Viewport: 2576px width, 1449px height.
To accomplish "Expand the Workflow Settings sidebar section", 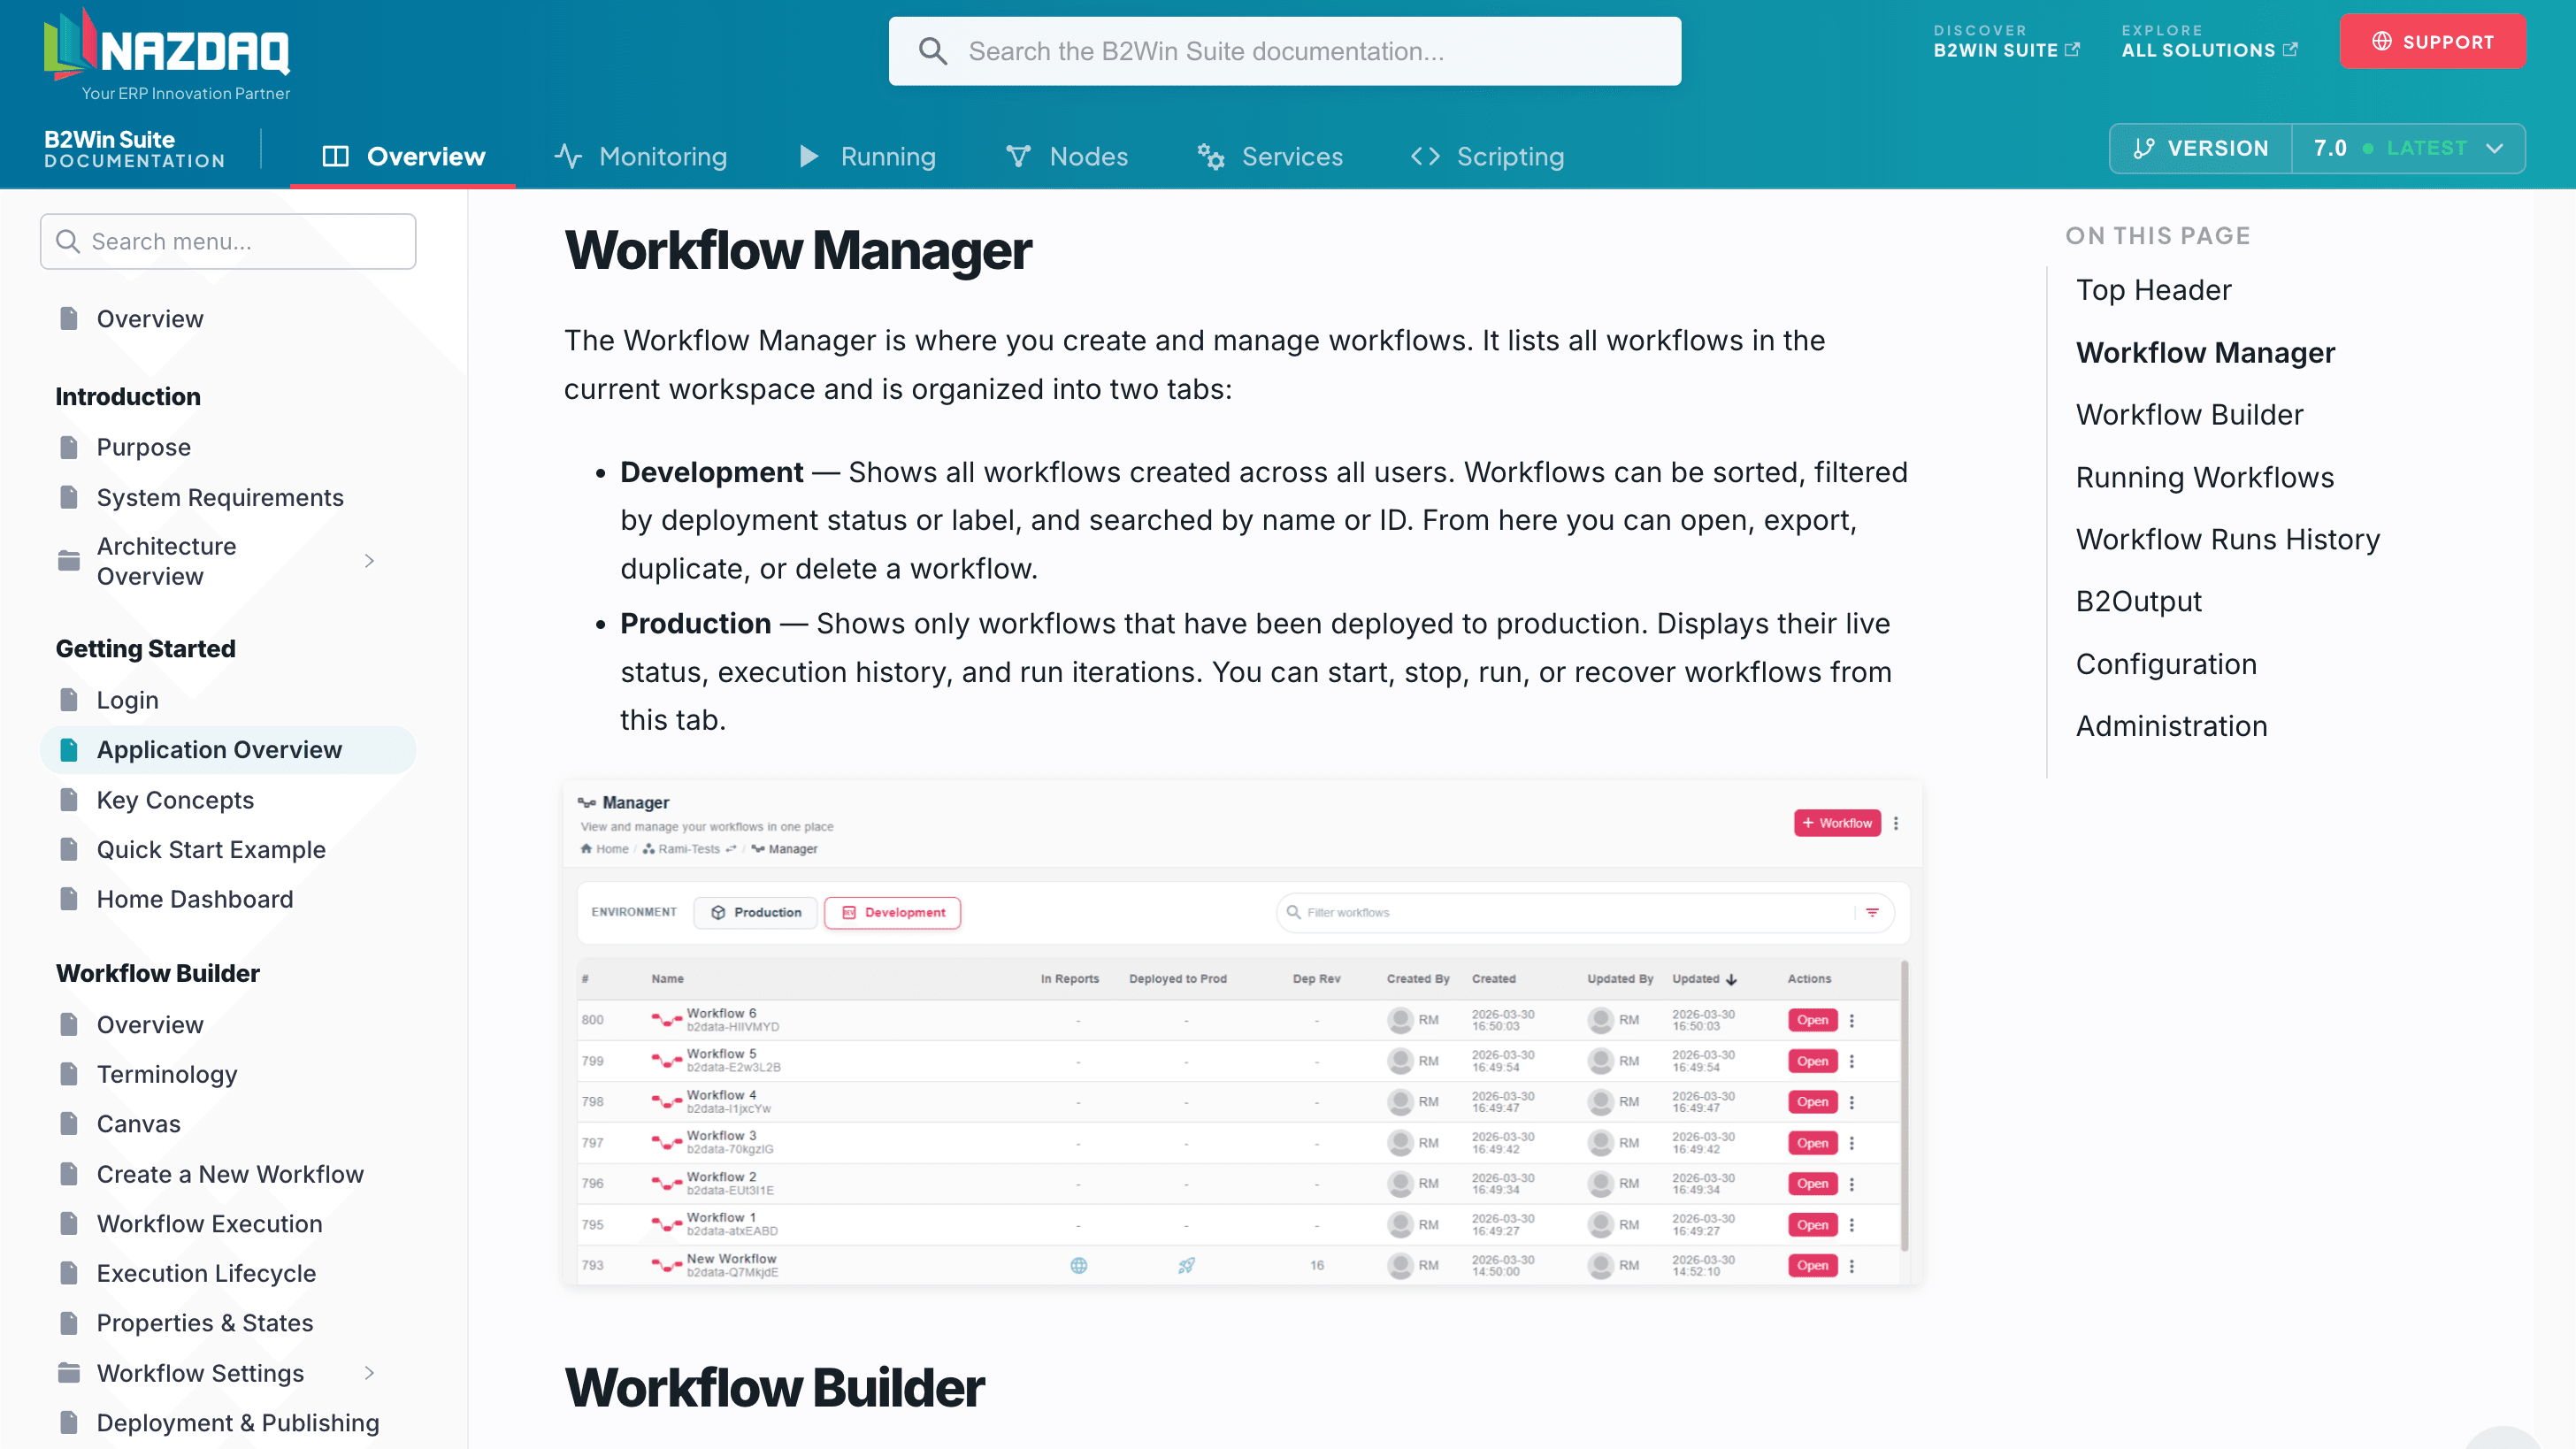I will [369, 1373].
